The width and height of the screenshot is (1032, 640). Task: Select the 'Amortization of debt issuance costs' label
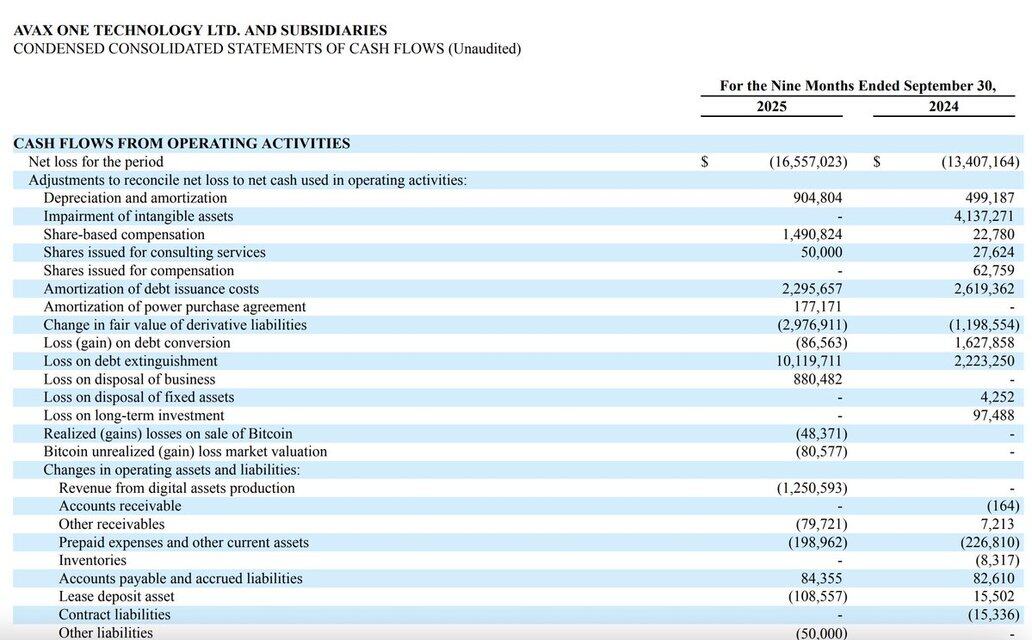(x=151, y=289)
